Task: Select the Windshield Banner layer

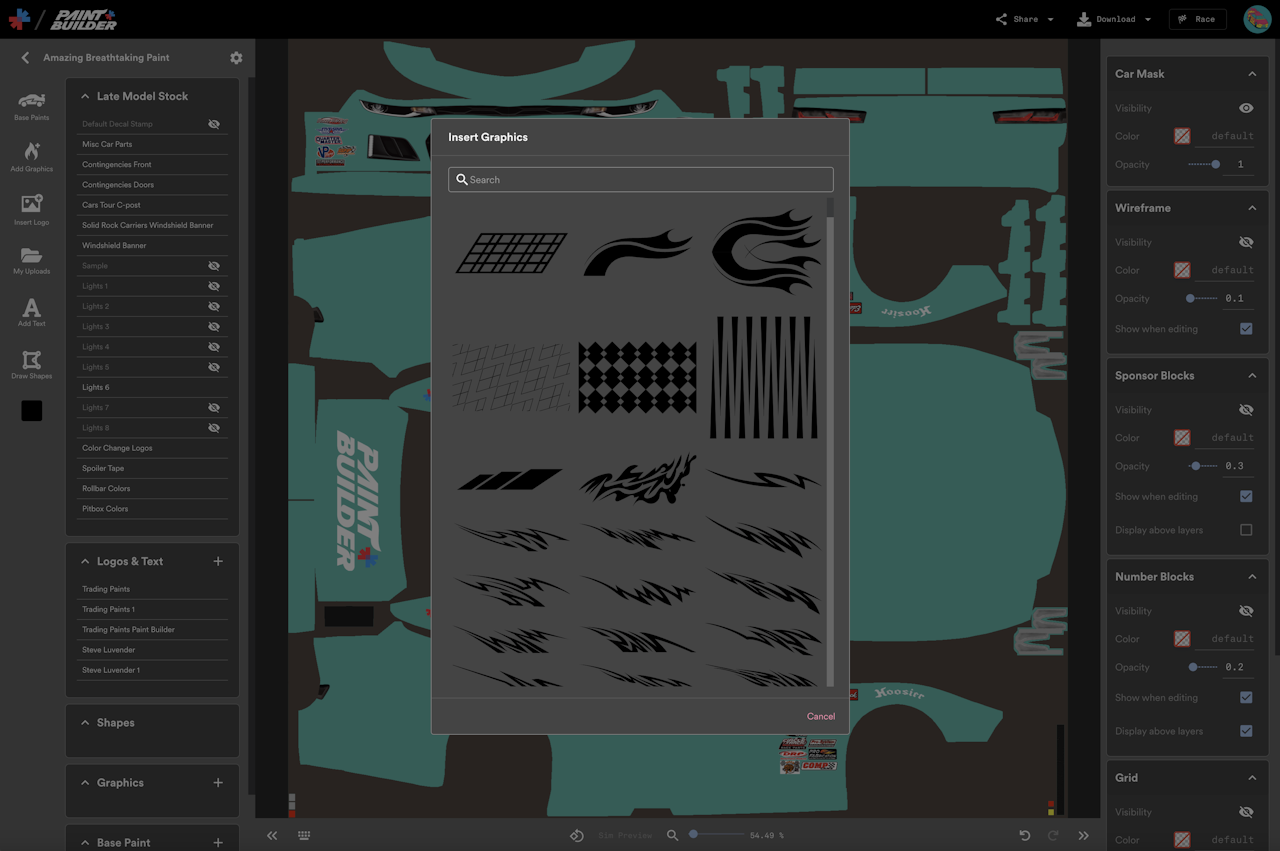Action: (114, 246)
